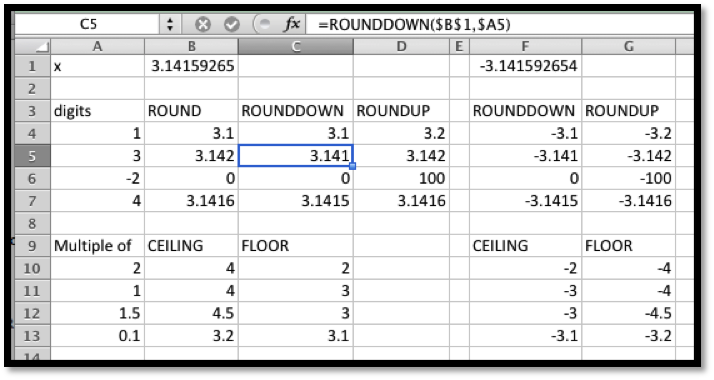Click cell D5 showing 3.142
The image size is (714, 380).
(401, 156)
